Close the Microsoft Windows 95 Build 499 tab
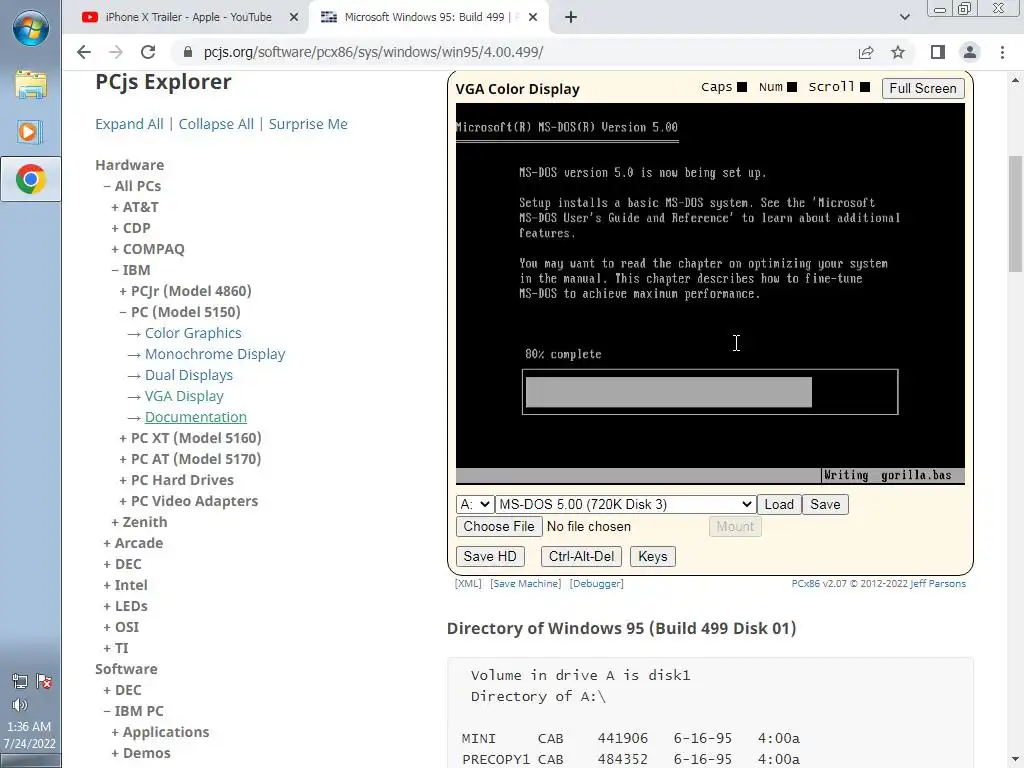 click(533, 18)
